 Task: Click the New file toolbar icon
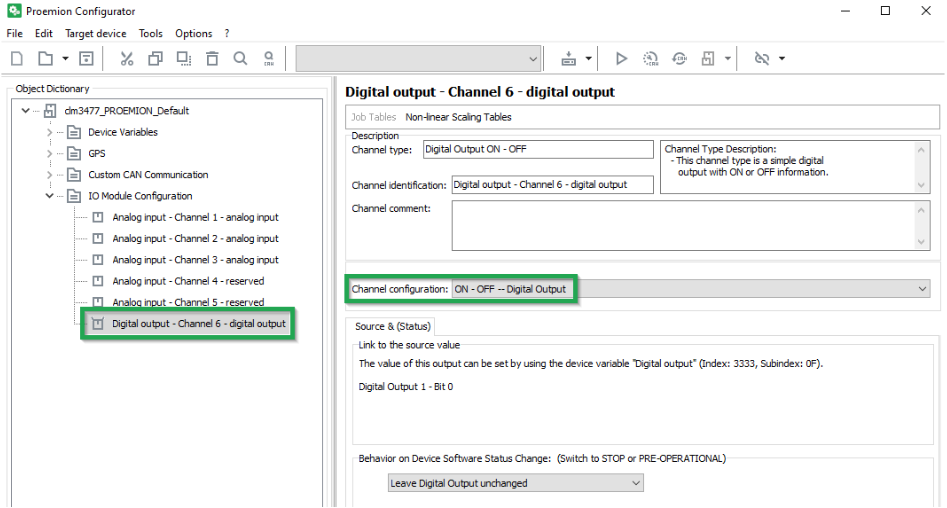point(16,59)
